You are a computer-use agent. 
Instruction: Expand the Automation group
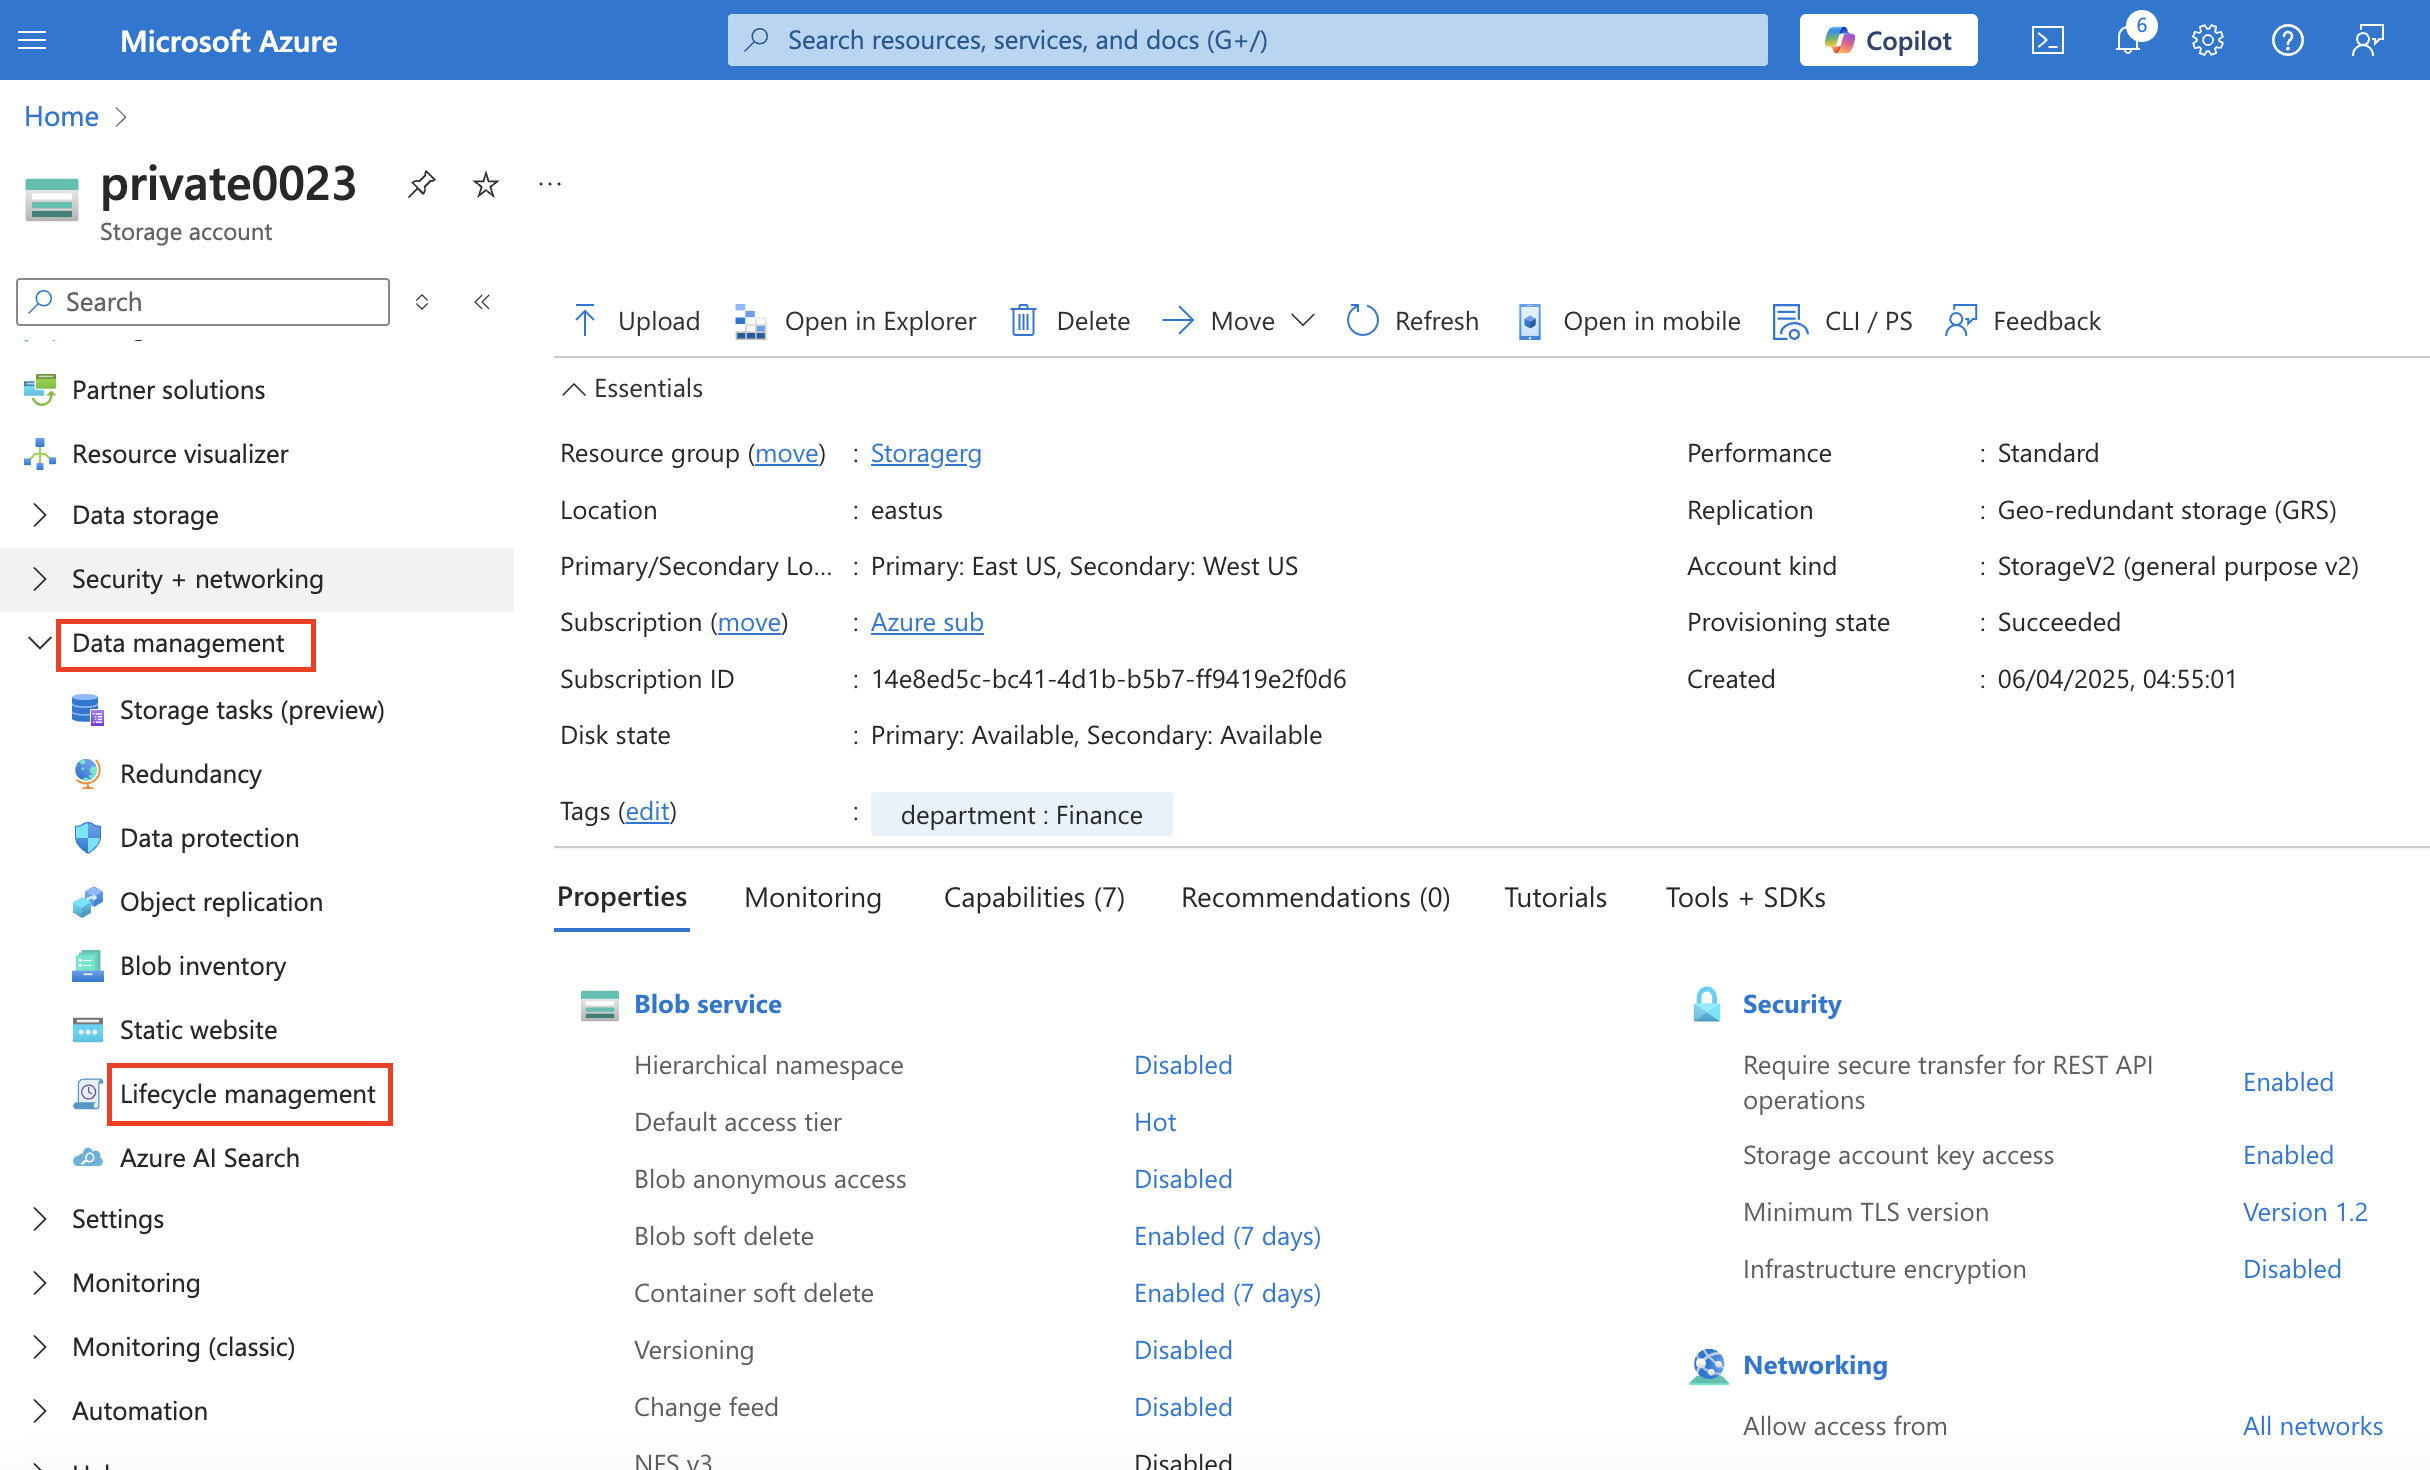[x=139, y=1411]
